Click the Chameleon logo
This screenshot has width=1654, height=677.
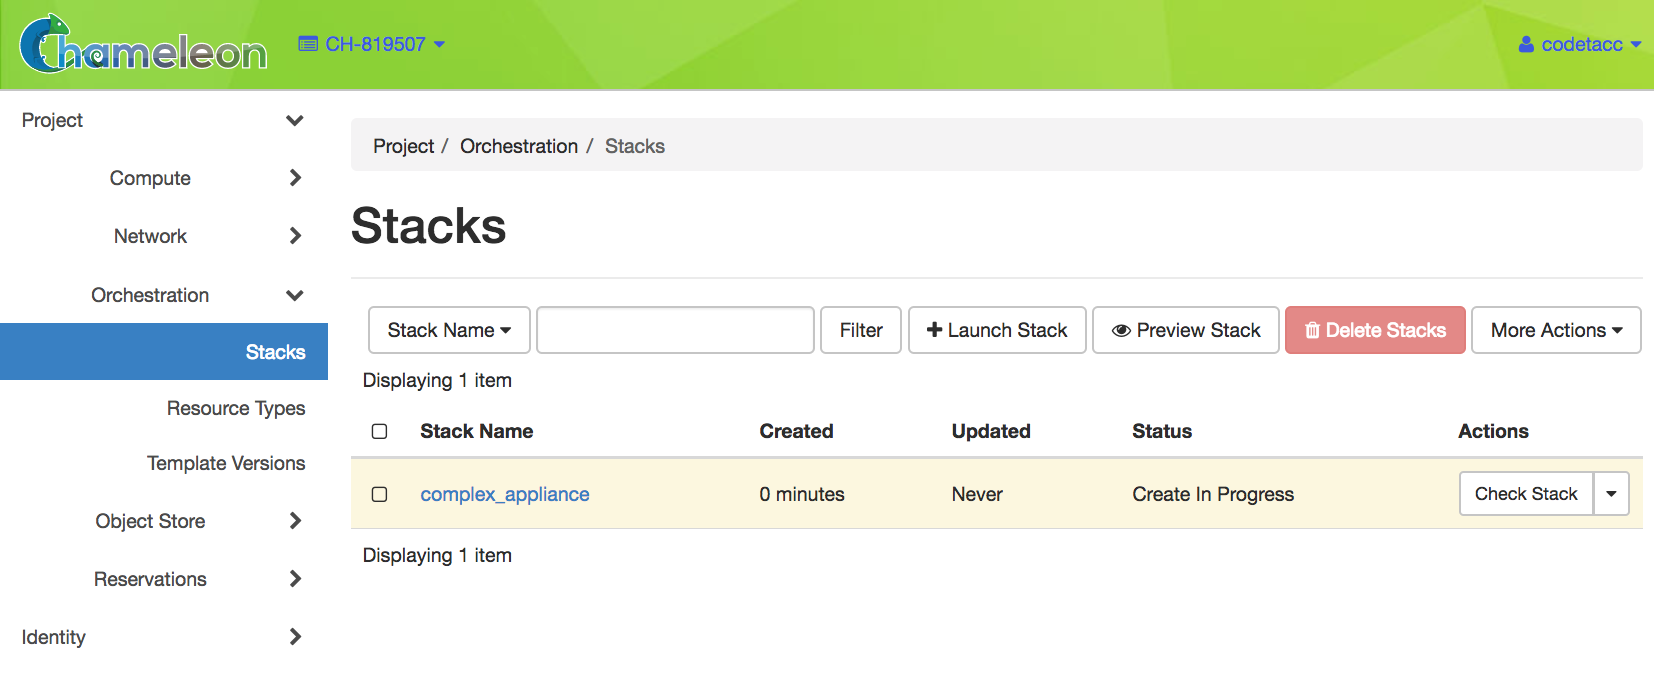143,44
